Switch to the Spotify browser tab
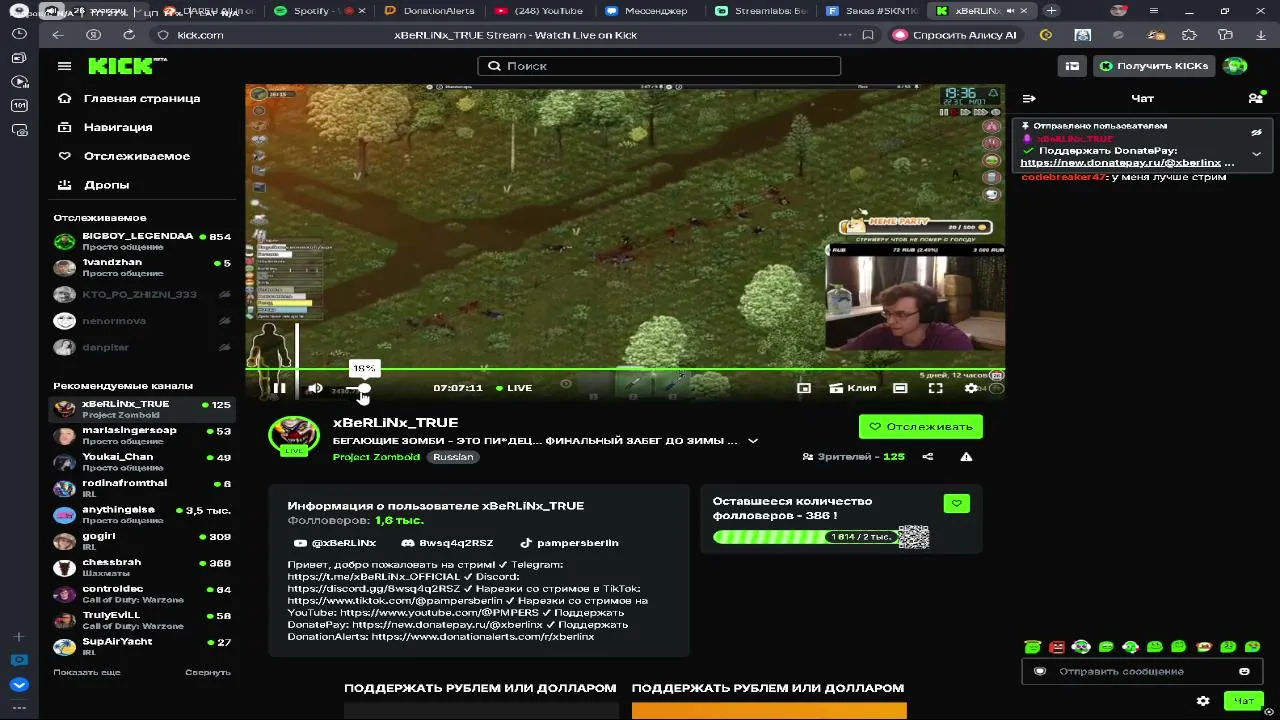Viewport: 1280px width, 720px height. (322, 11)
